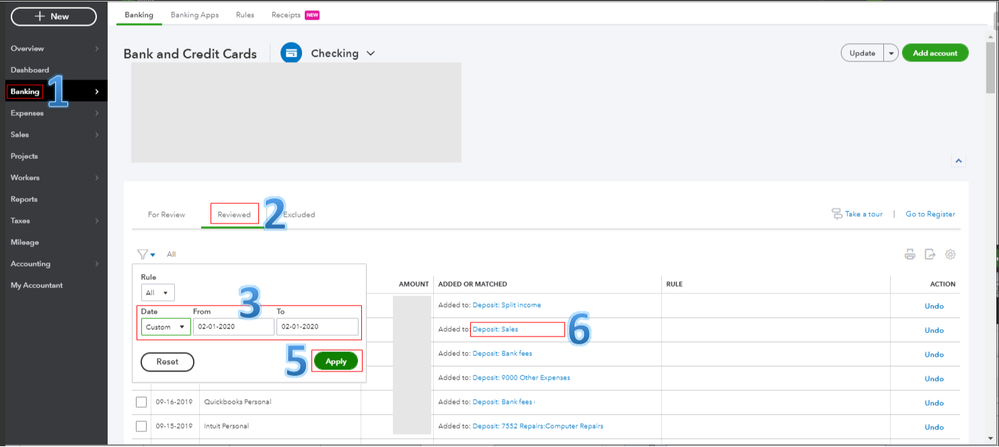Expand the Accounting sidebar submenu arrow
Image resolution: width=999 pixels, height=447 pixels.
tap(97, 264)
